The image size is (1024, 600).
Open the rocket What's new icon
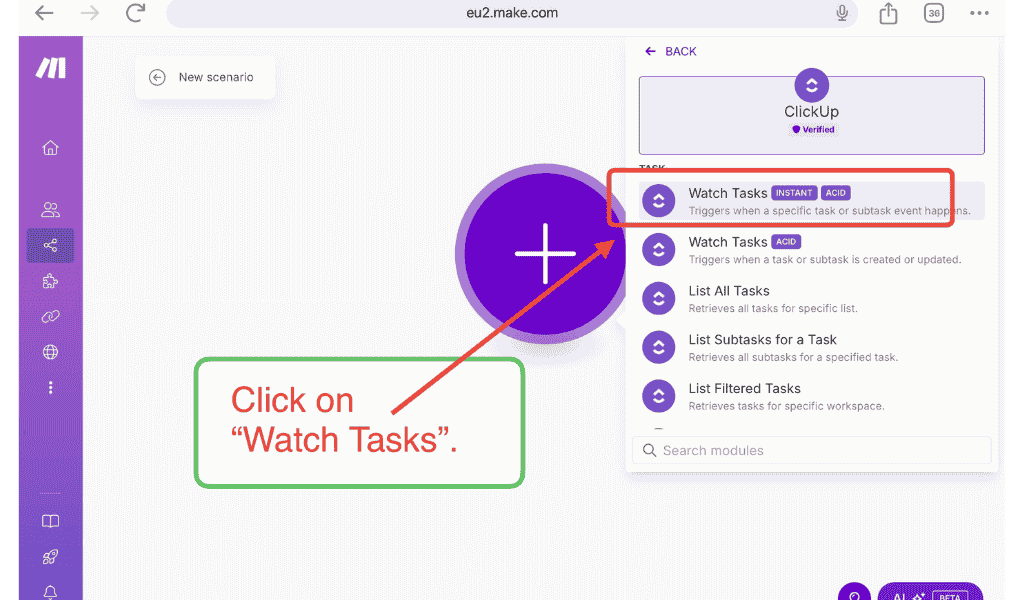(50, 557)
